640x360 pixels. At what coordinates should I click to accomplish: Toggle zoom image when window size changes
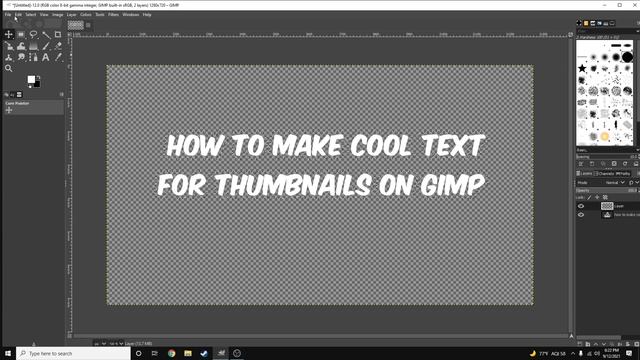pyautogui.click(x=571, y=35)
